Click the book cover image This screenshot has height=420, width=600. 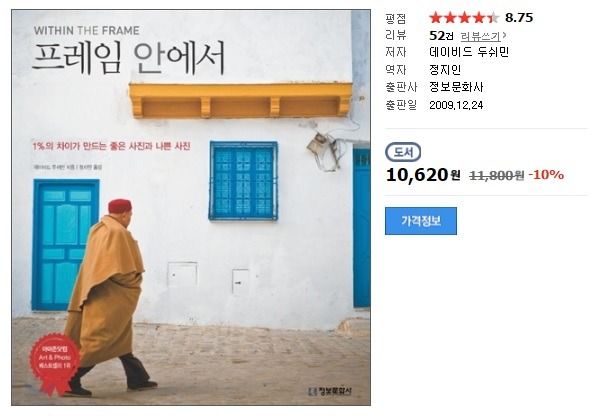tap(191, 207)
